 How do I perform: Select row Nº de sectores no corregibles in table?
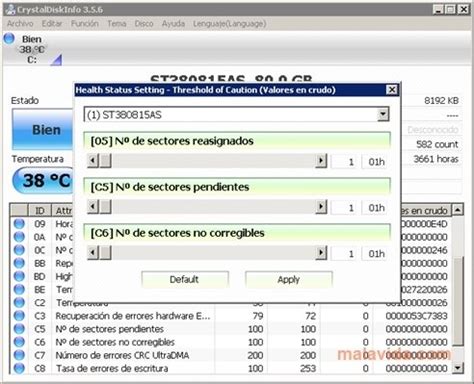point(231,342)
